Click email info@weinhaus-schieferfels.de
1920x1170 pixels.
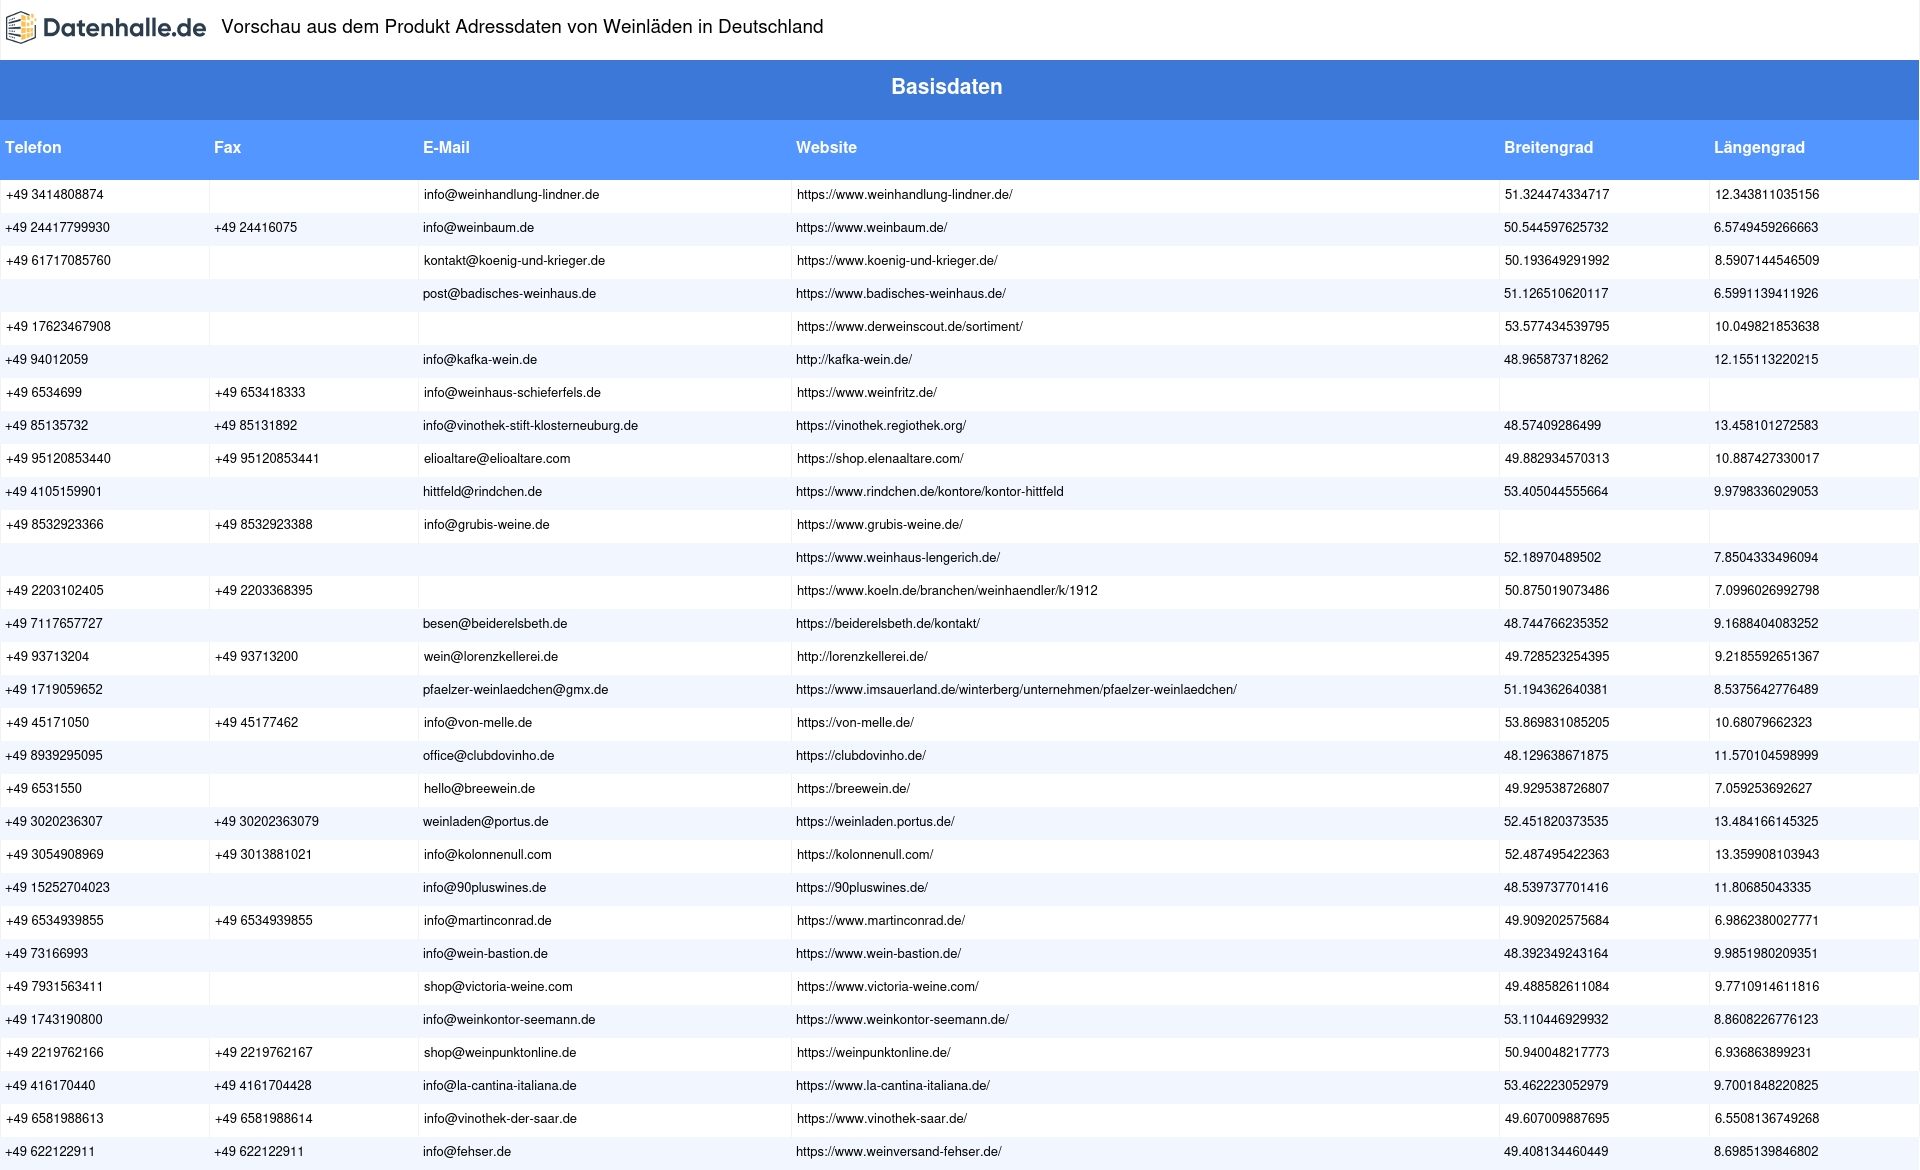(512, 393)
